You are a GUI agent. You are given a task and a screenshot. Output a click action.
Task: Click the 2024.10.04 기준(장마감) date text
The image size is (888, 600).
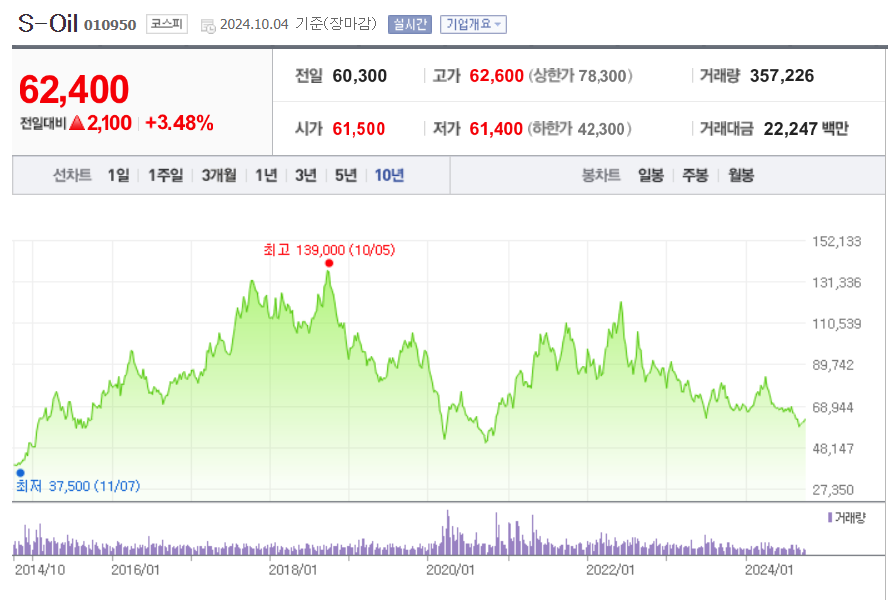click(x=298, y=24)
